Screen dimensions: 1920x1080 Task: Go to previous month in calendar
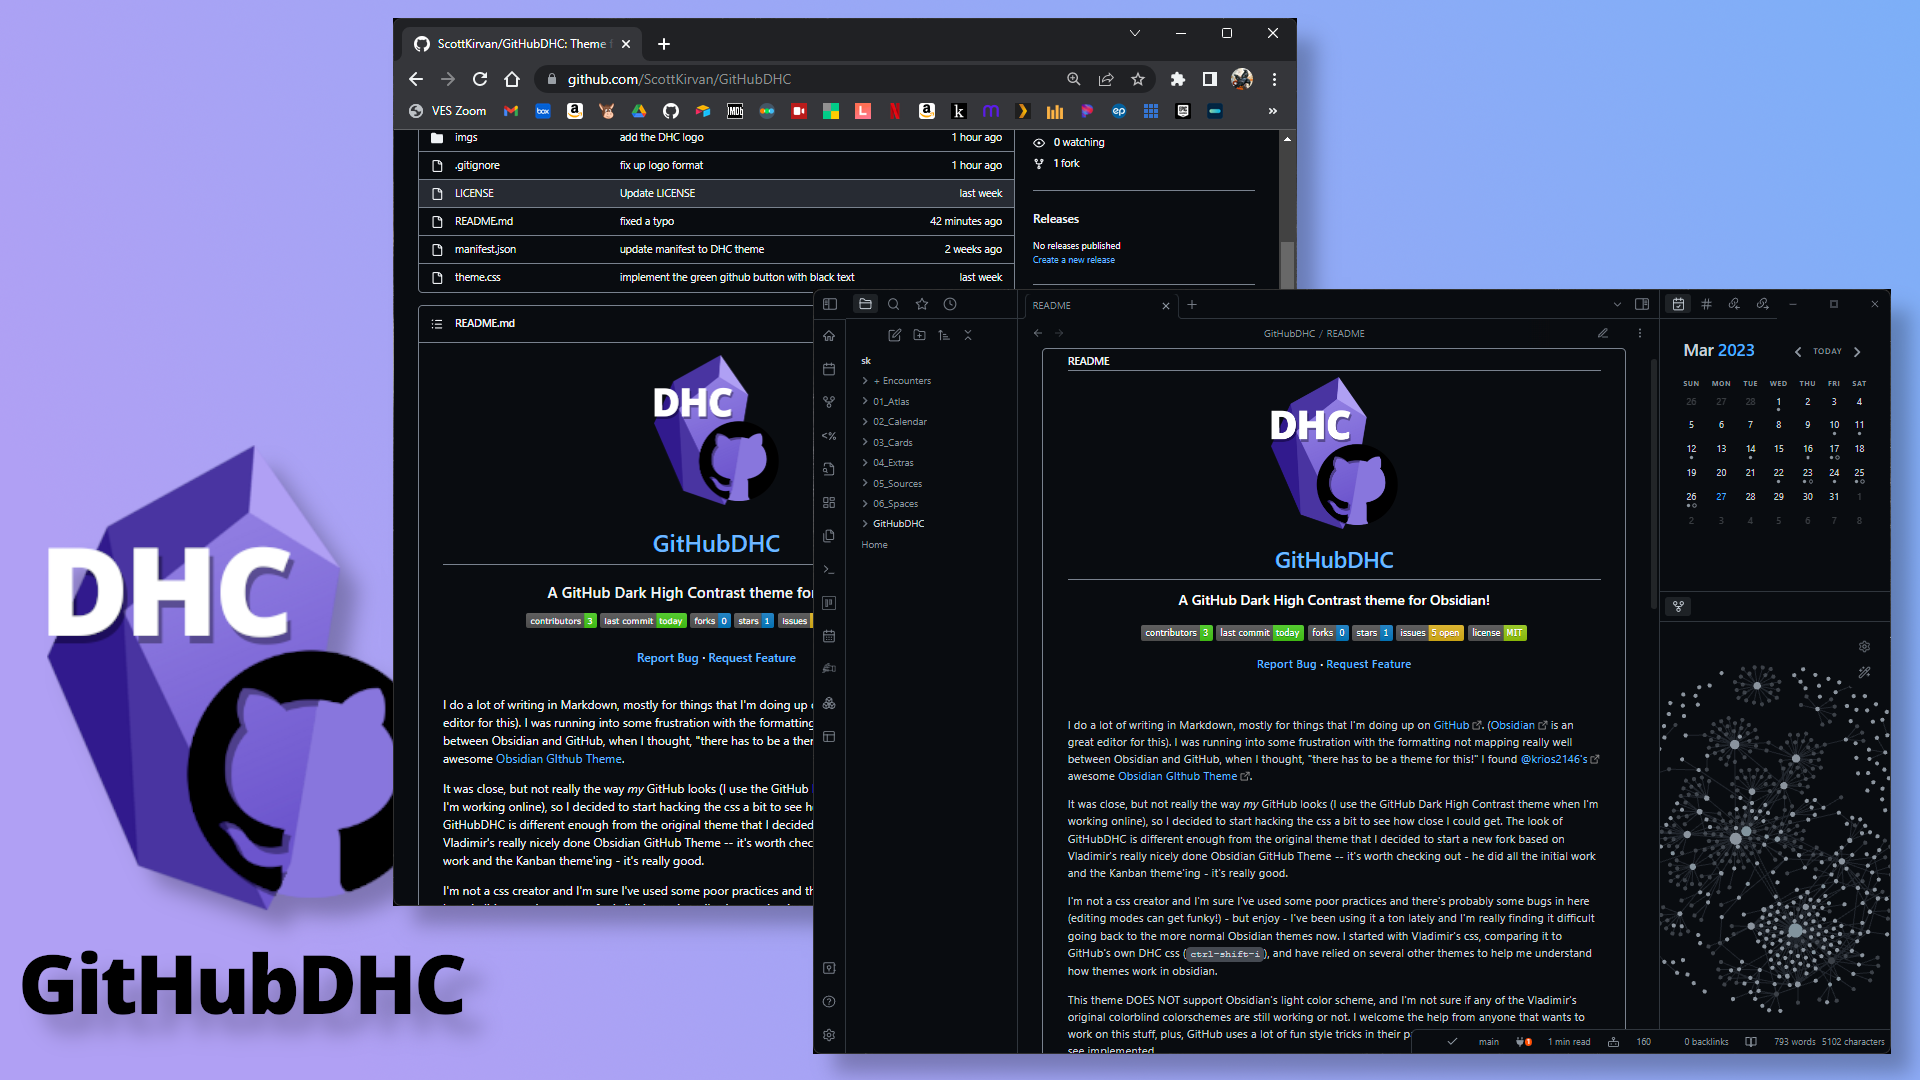click(x=1798, y=352)
